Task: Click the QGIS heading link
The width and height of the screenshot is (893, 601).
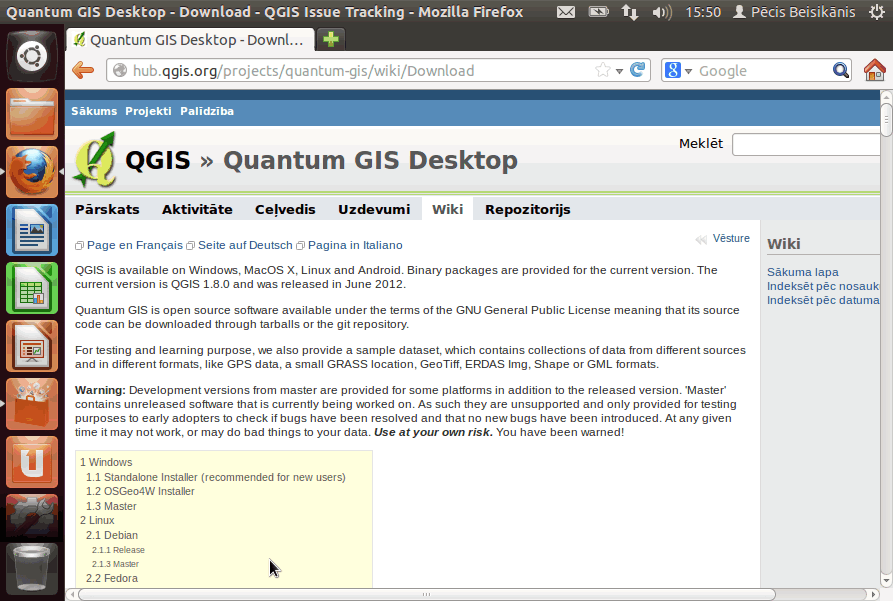Action: coord(158,160)
